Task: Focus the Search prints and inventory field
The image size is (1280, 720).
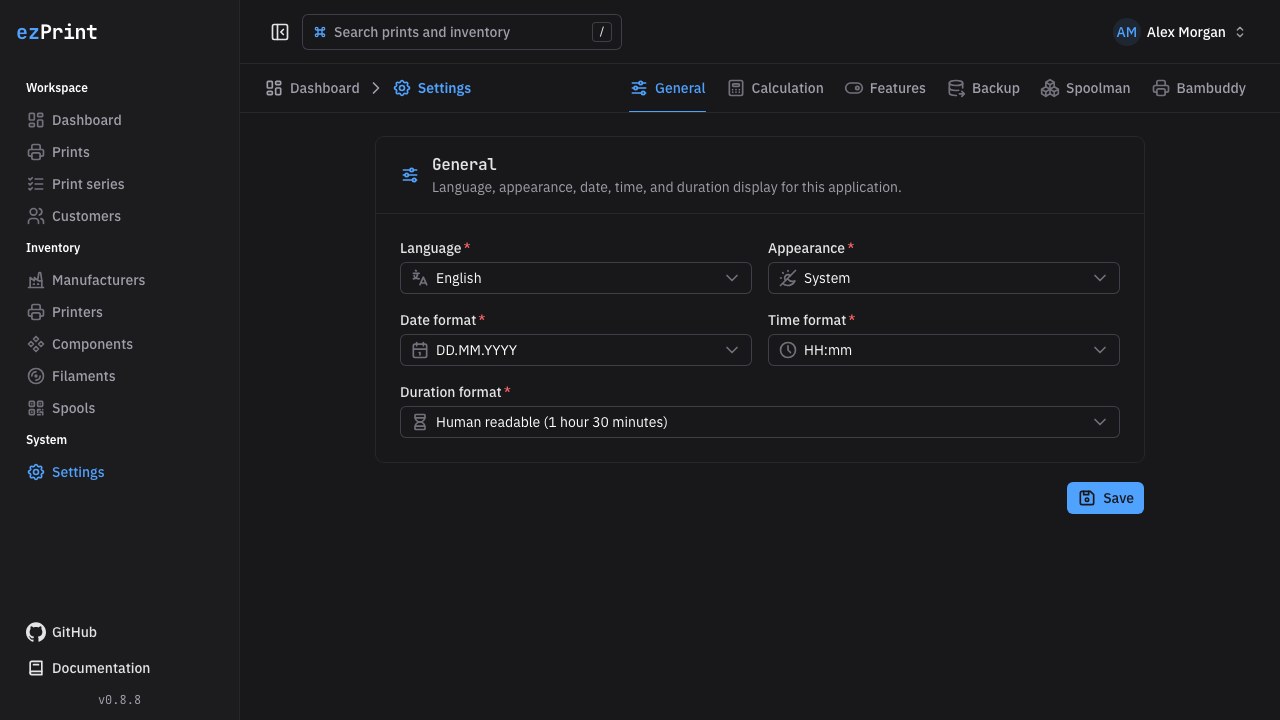Action: (461, 32)
